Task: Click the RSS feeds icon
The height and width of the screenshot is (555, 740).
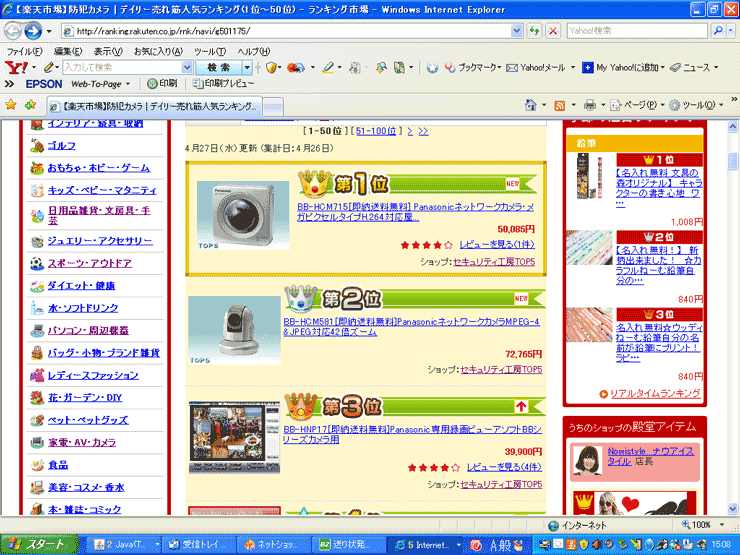Action: click(x=560, y=106)
